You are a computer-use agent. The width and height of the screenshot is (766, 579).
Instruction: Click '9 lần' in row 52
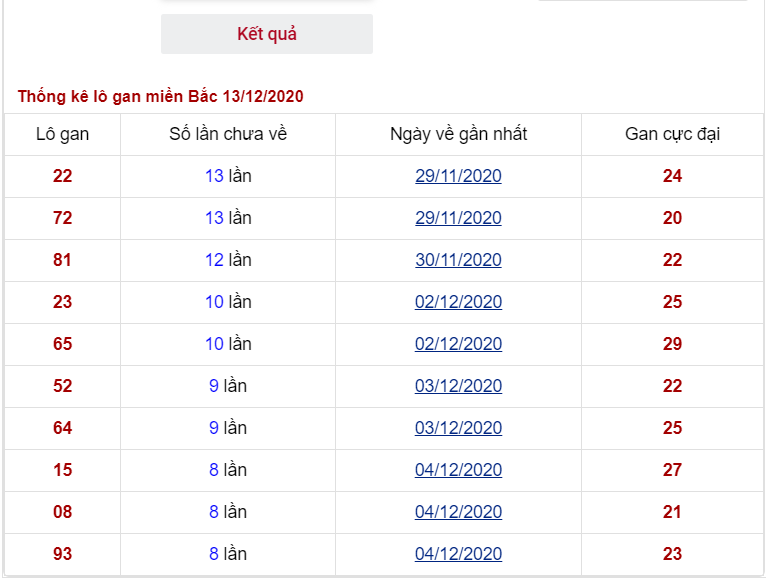coord(228,386)
